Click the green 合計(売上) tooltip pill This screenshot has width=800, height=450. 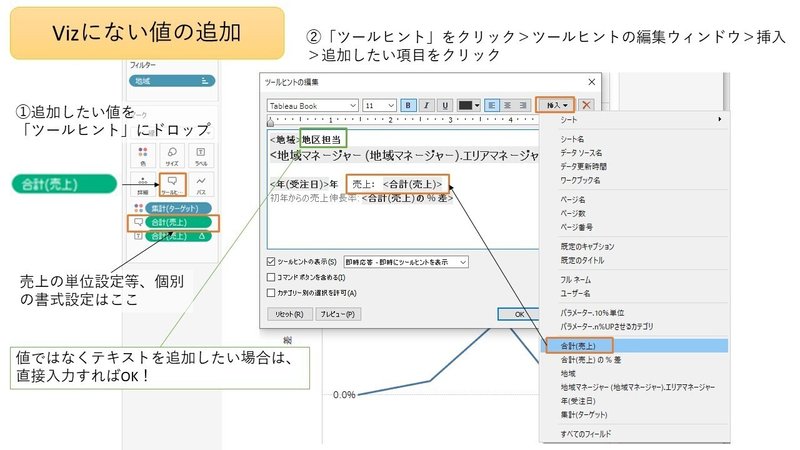pos(179,222)
